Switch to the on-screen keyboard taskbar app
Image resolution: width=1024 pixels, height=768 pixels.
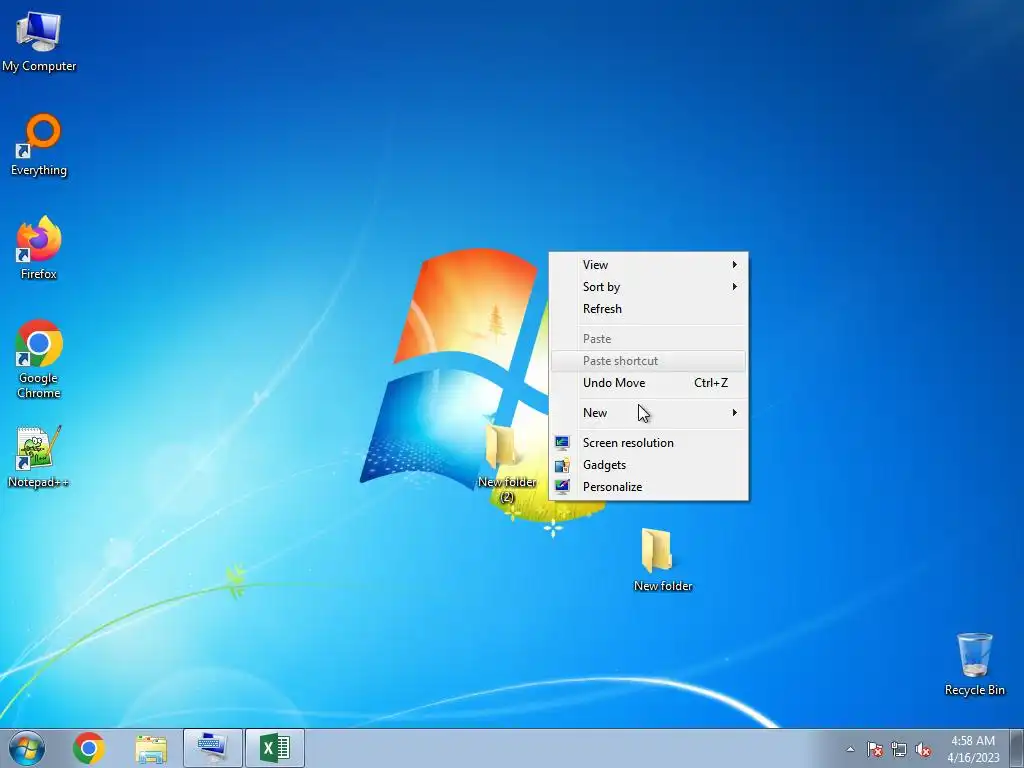click(213, 748)
